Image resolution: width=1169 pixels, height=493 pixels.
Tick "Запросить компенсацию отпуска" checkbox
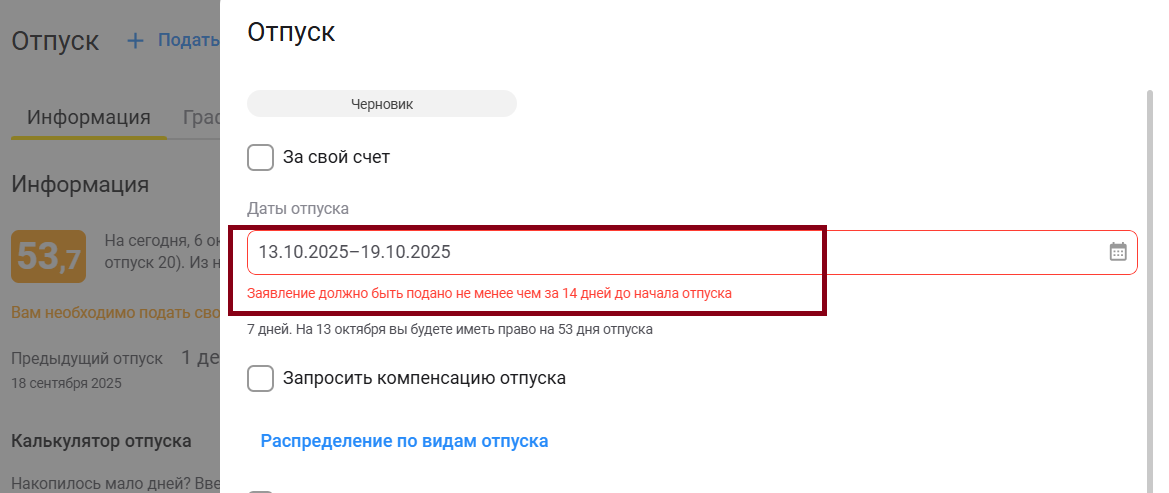tap(260, 379)
